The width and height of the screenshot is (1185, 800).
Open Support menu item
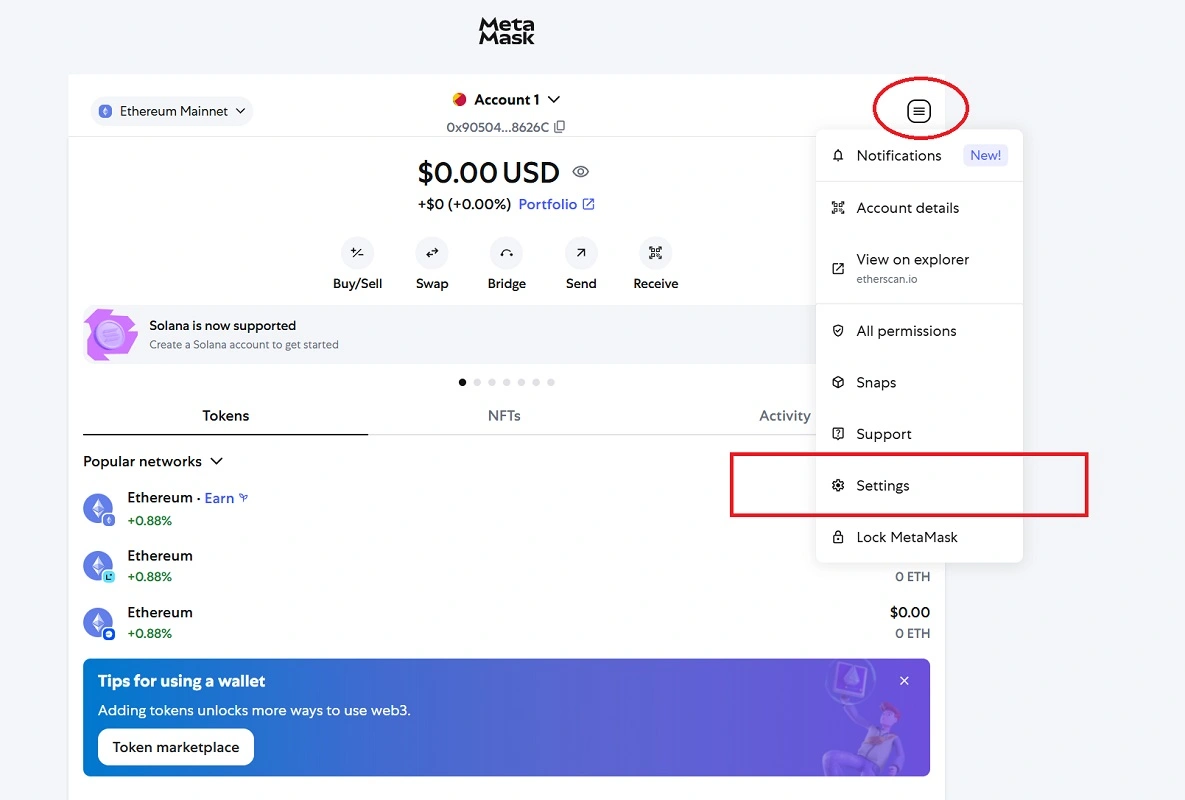919,434
